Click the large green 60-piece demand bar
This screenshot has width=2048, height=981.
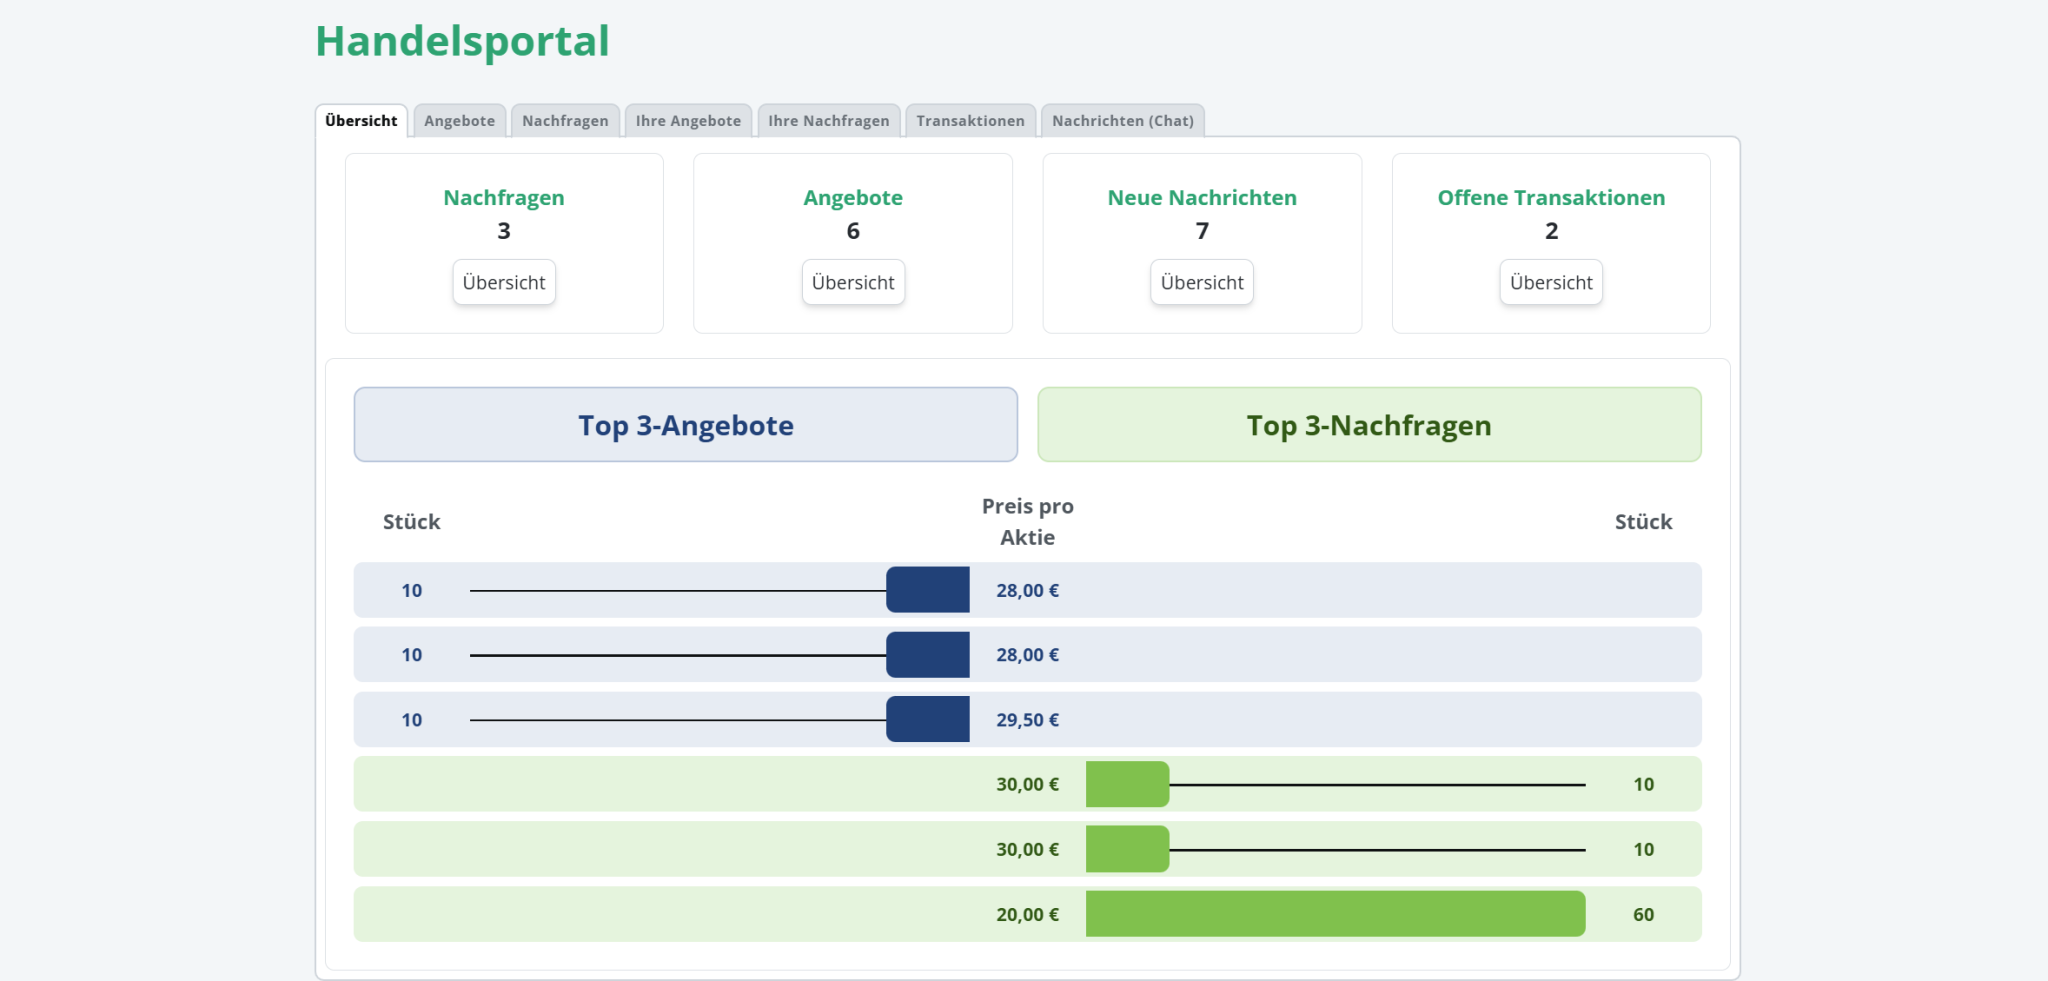pos(1335,914)
